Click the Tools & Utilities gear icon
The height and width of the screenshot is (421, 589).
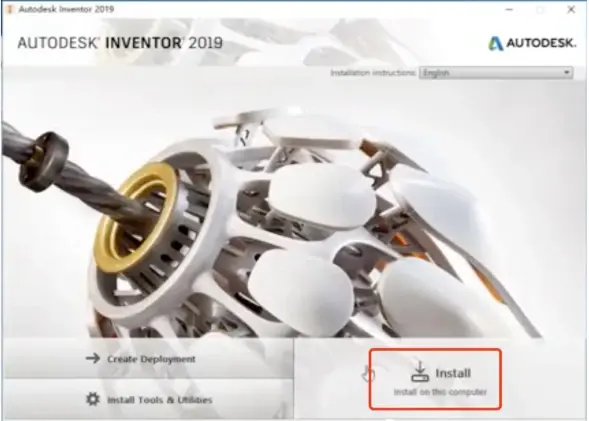pyautogui.click(x=93, y=398)
